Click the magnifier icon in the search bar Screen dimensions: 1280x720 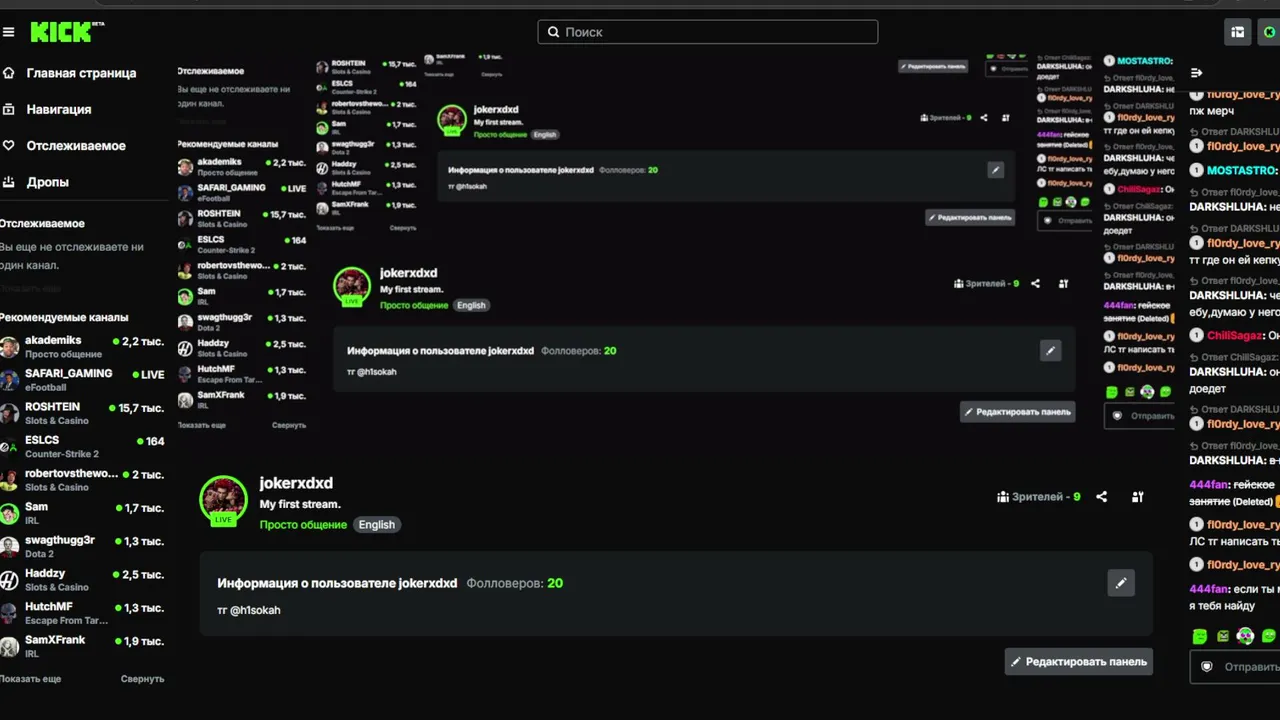(x=552, y=32)
